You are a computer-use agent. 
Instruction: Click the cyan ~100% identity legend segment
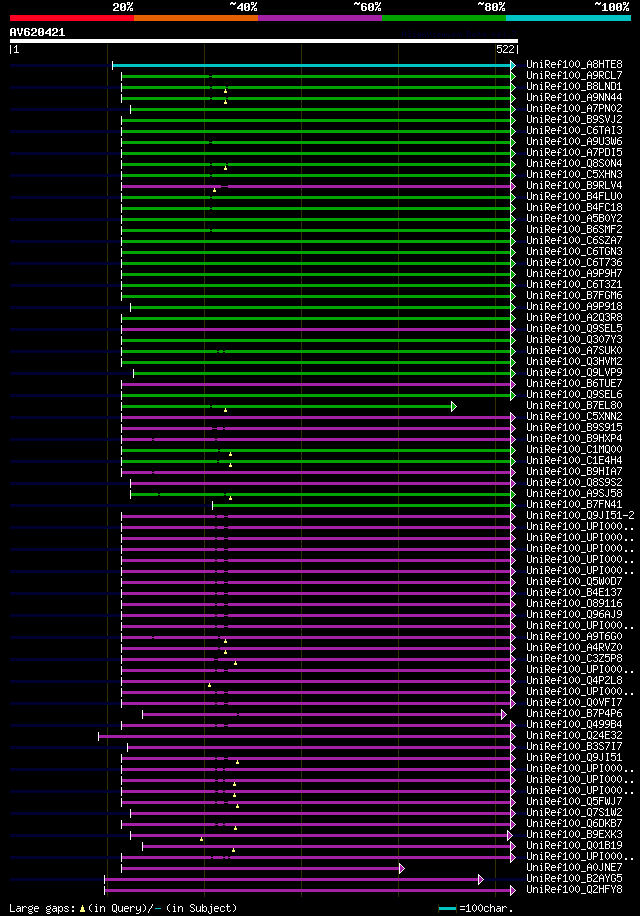point(568,18)
